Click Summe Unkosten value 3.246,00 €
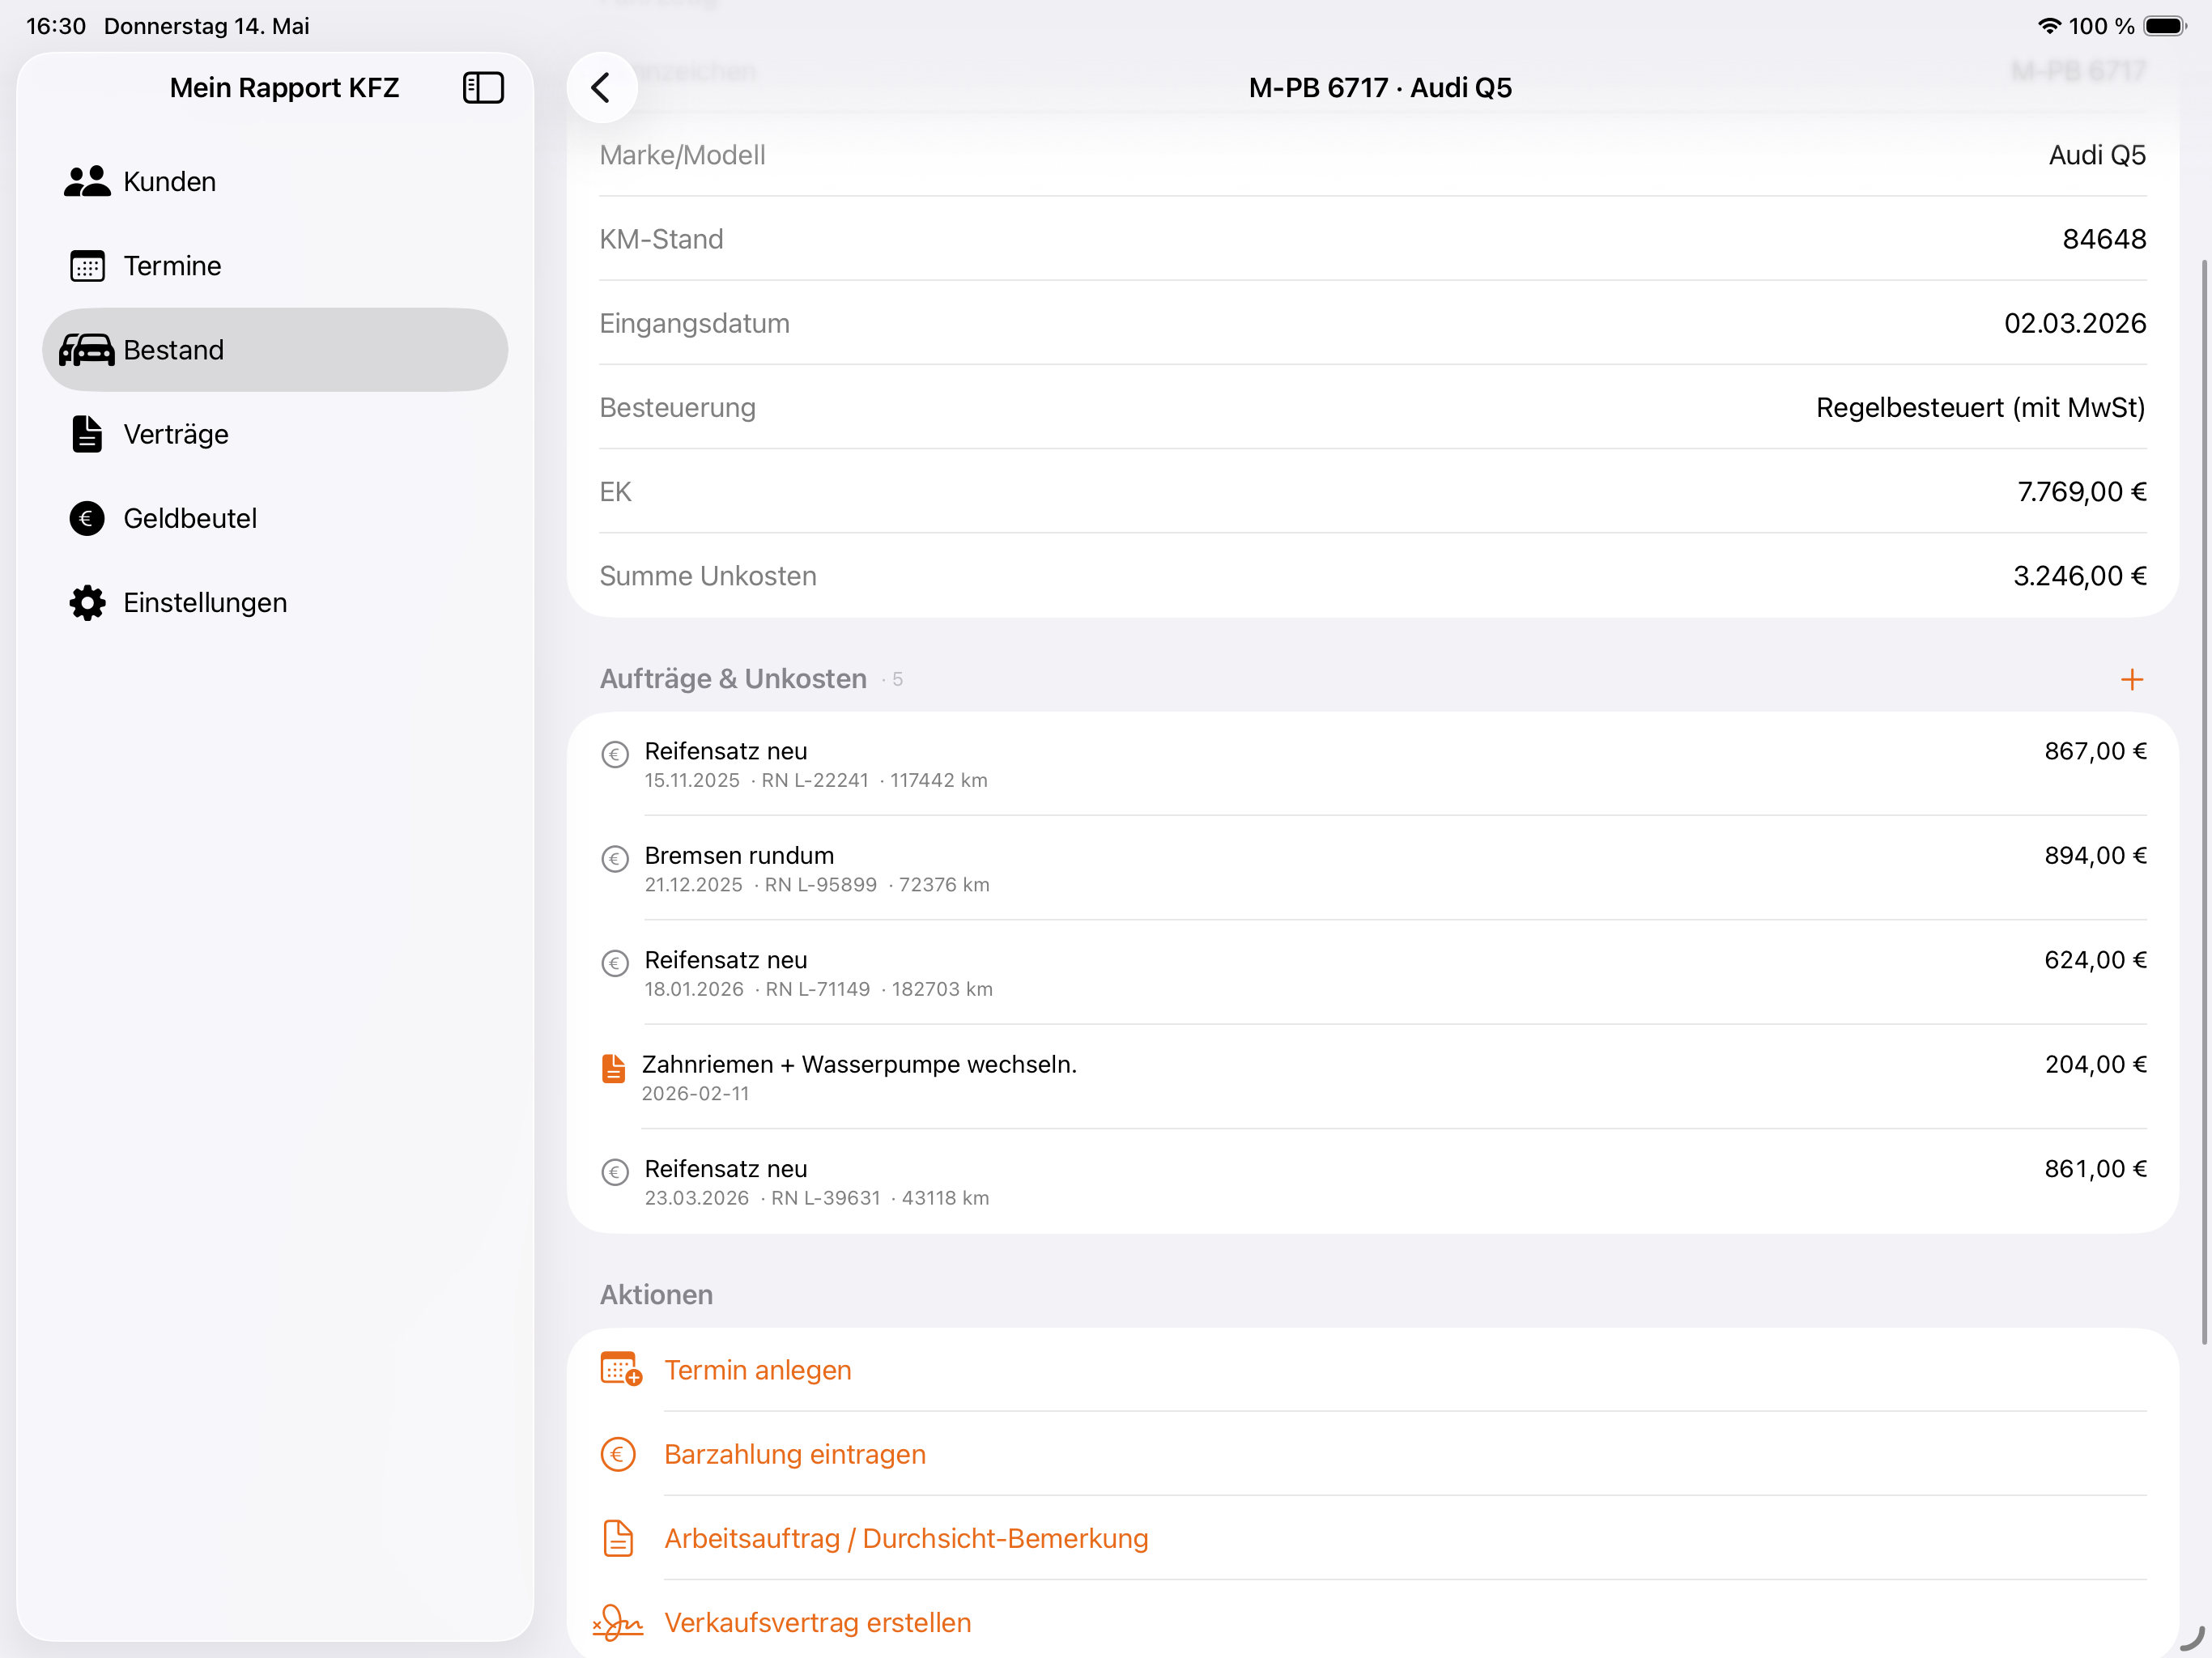Image resolution: width=2212 pixels, height=1658 pixels. click(x=2079, y=576)
